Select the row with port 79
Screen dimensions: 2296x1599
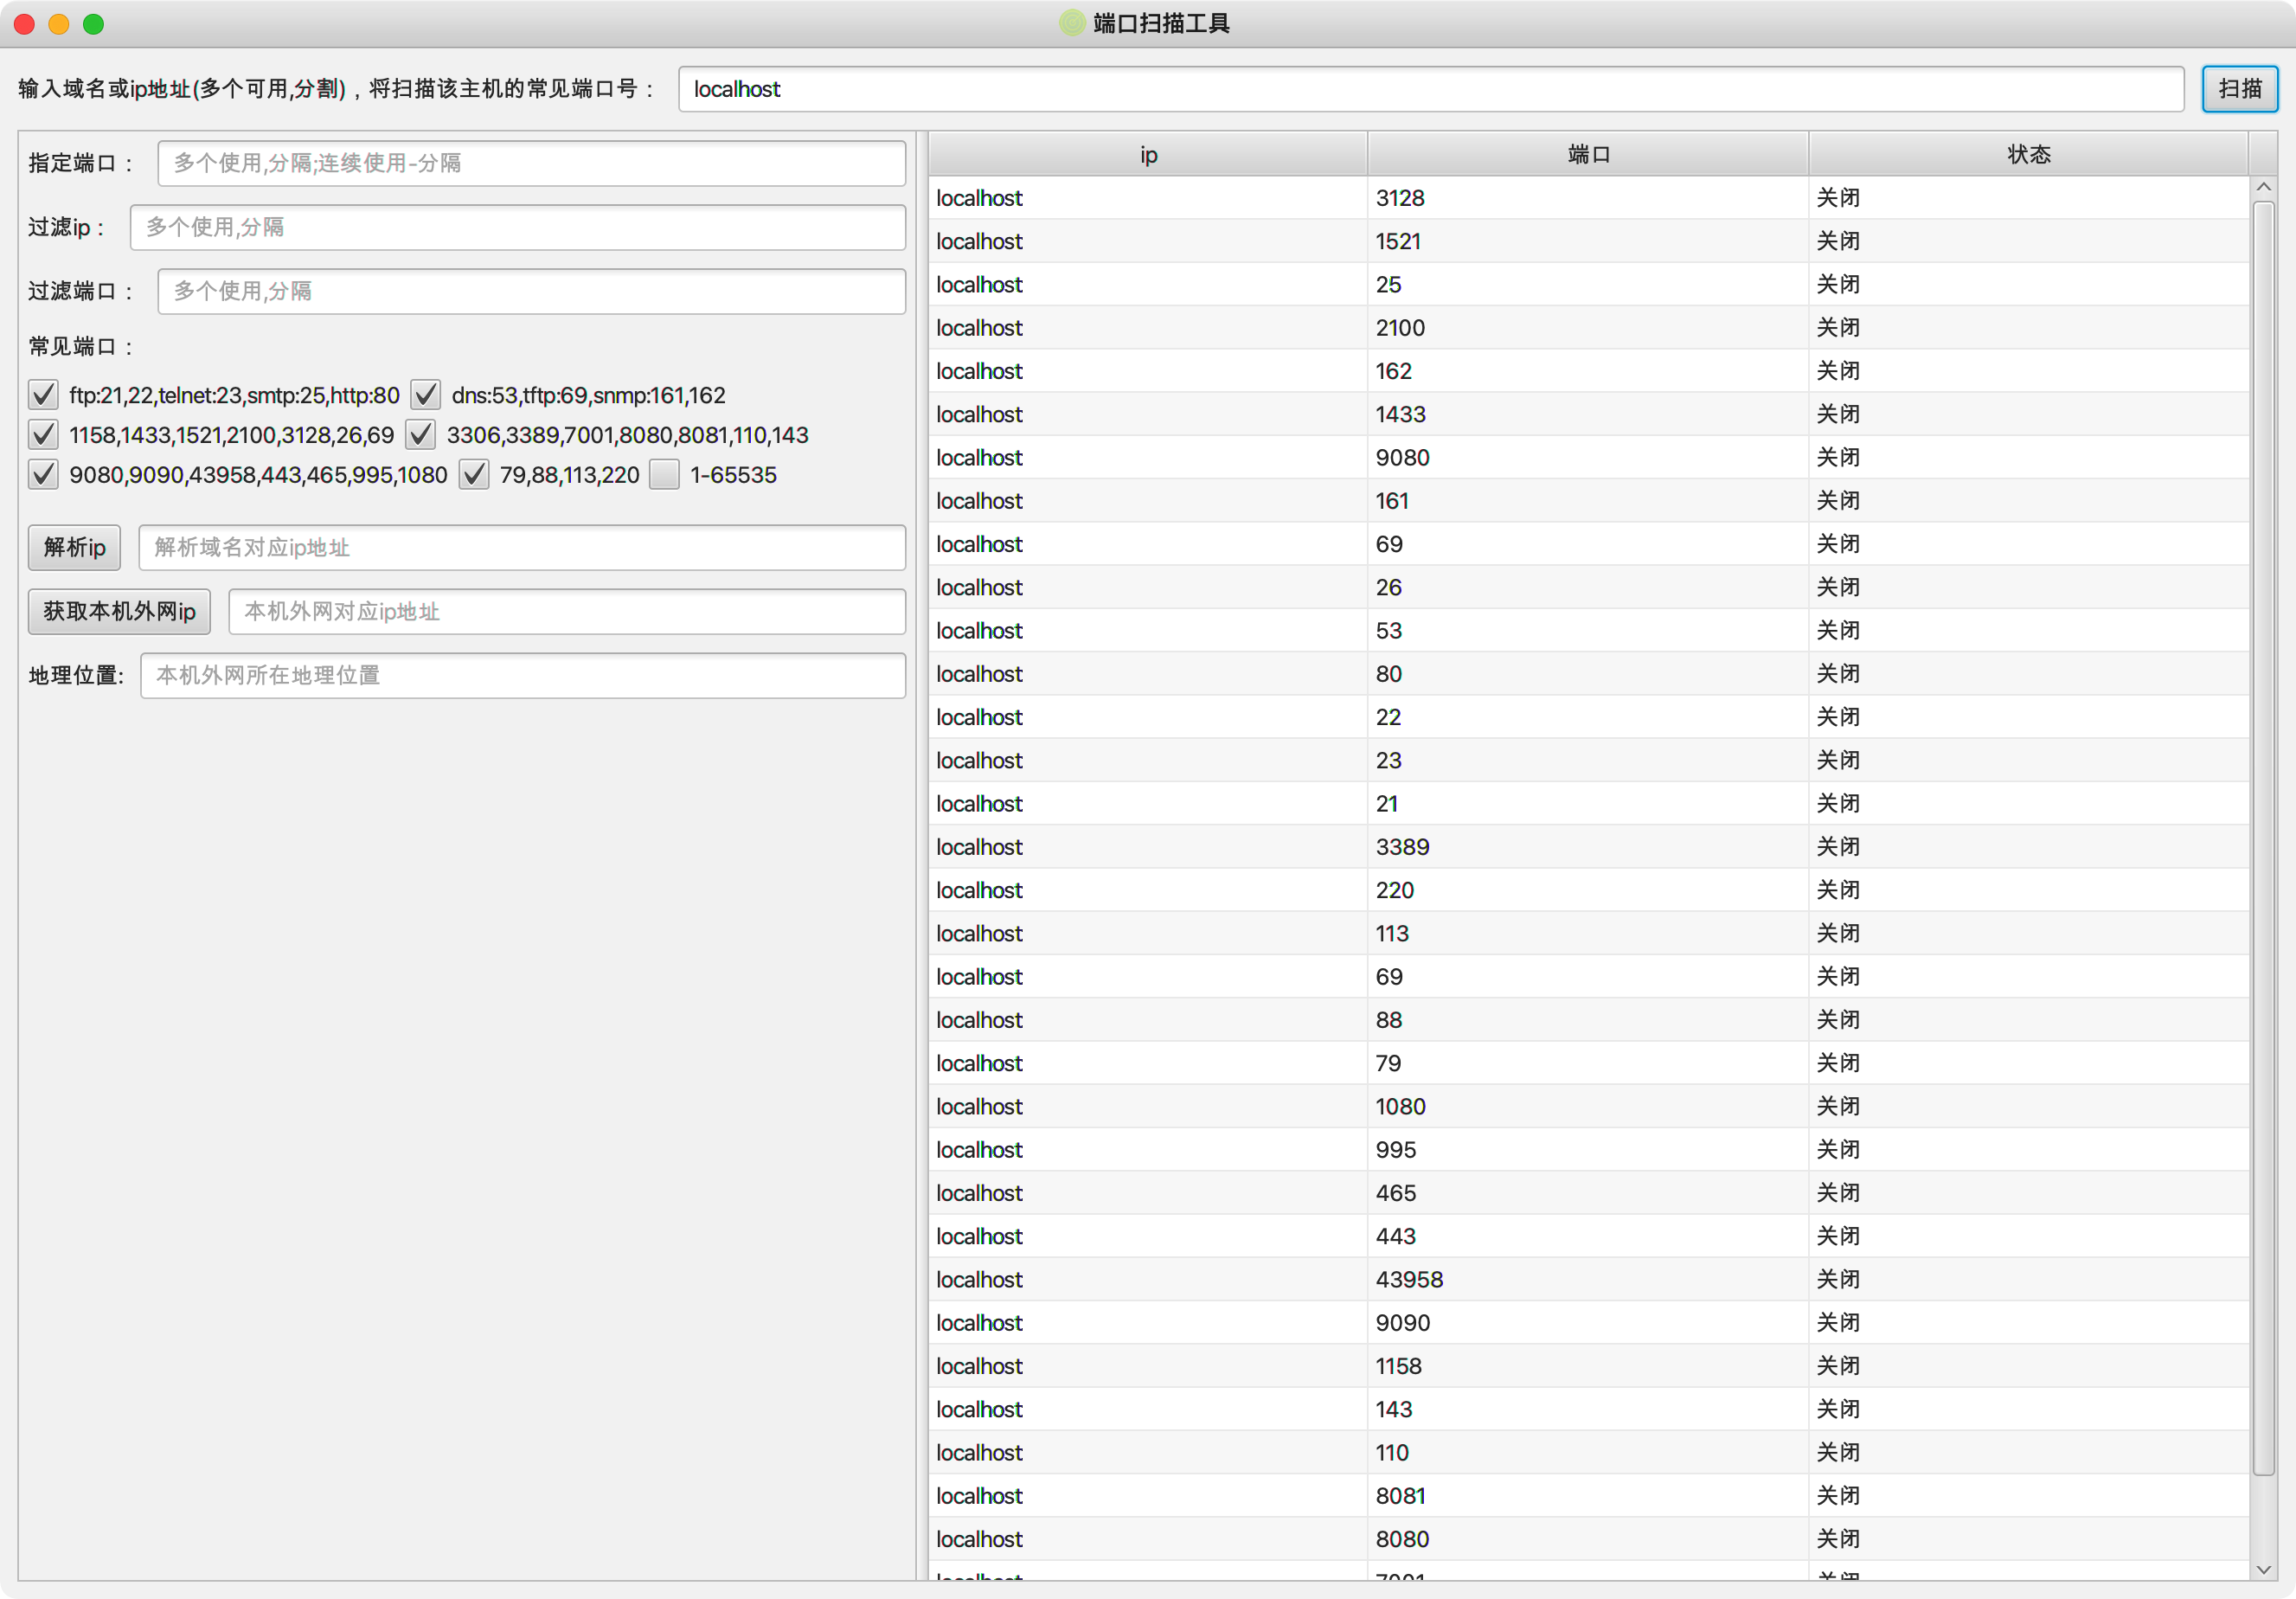1588,1063
